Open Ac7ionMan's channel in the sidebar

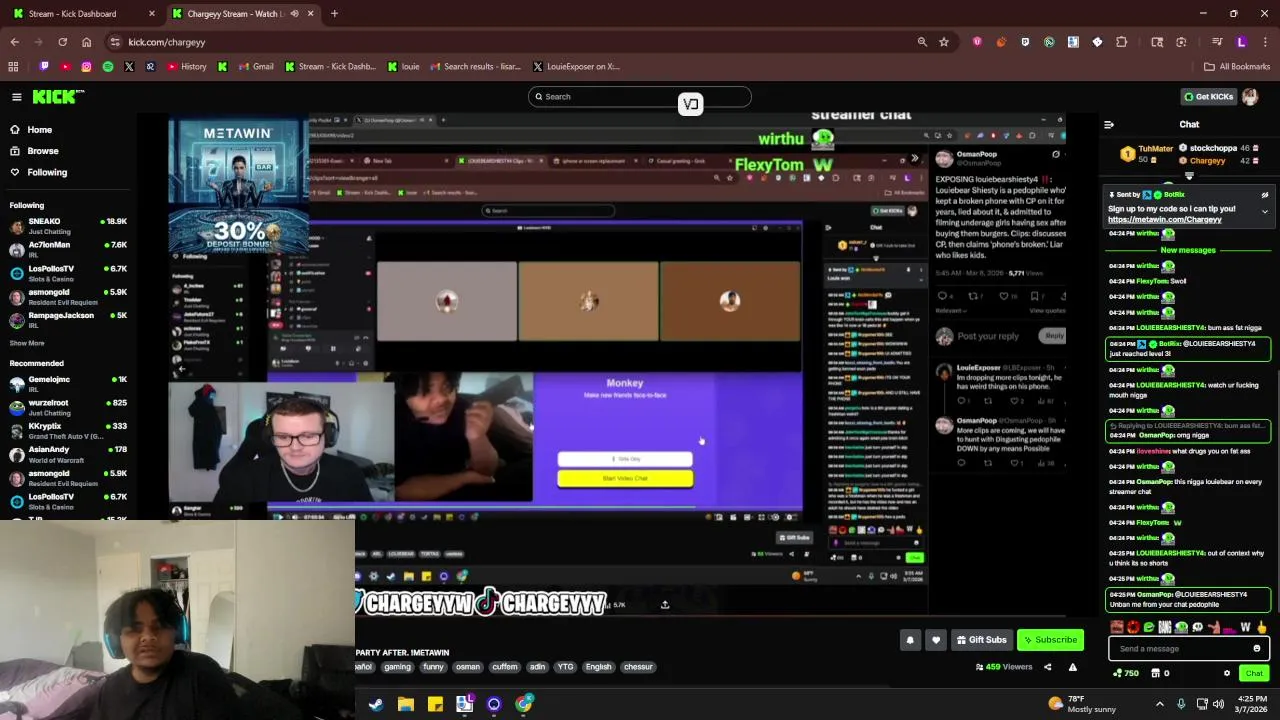pyautogui.click(x=68, y=249)
